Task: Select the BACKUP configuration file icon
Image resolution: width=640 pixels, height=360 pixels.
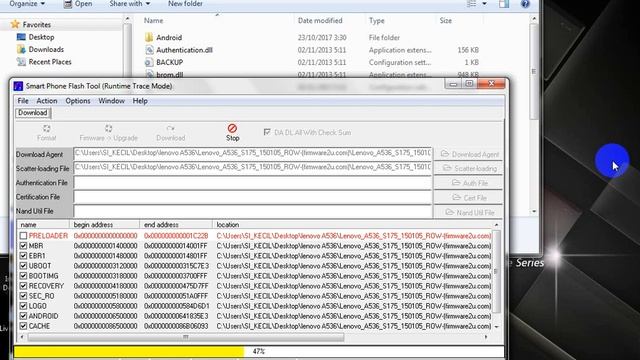Action: pyautogui.click(x=149, y=62)
